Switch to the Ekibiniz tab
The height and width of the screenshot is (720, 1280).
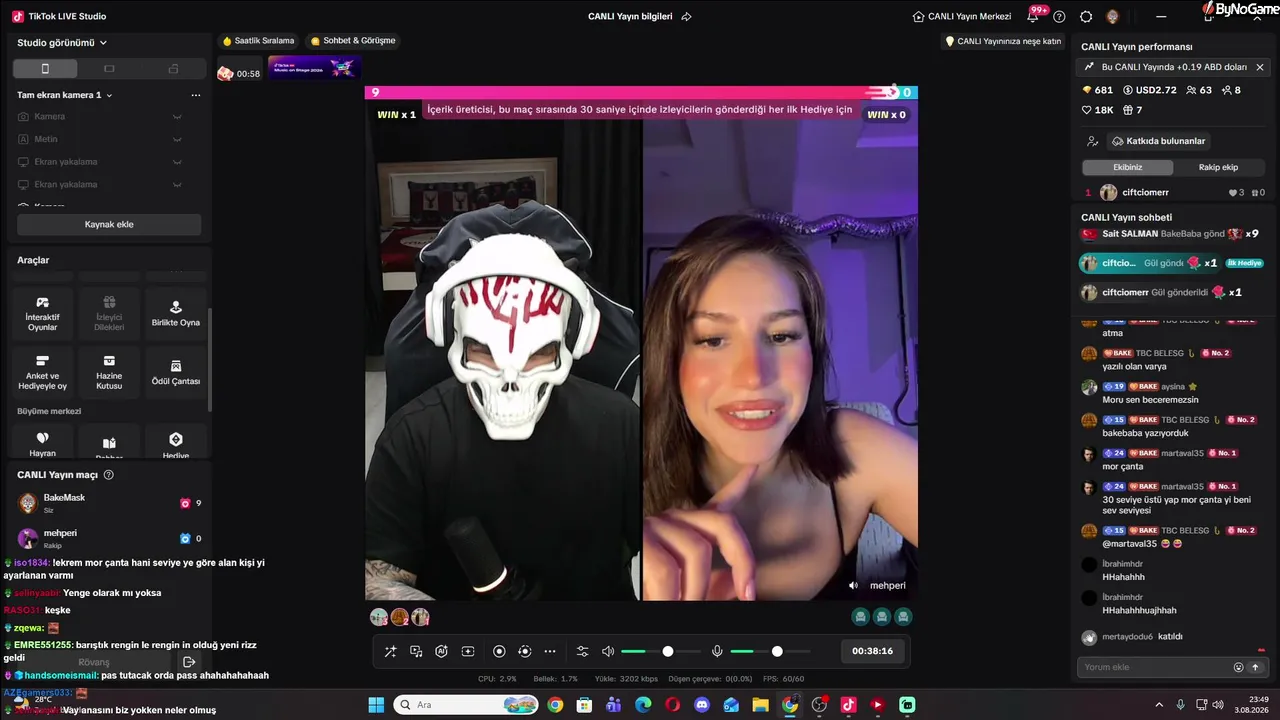(1127, 167)
